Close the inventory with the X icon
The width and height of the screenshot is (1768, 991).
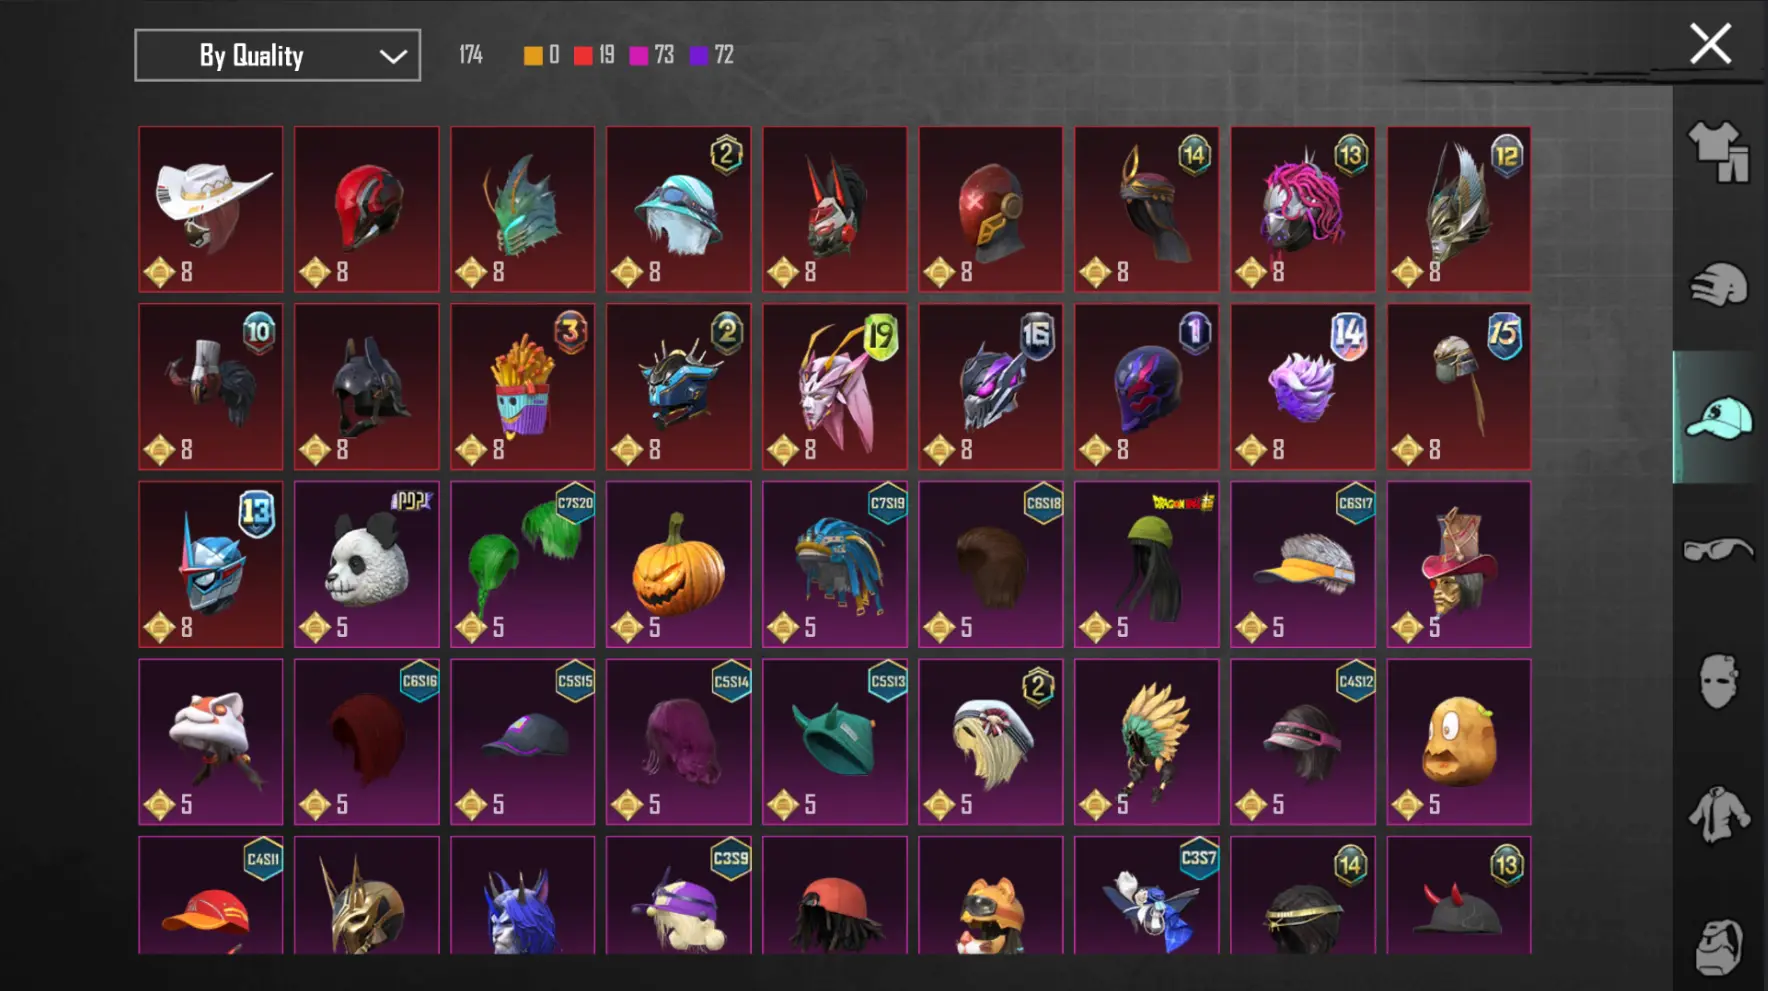point(1710,44)
